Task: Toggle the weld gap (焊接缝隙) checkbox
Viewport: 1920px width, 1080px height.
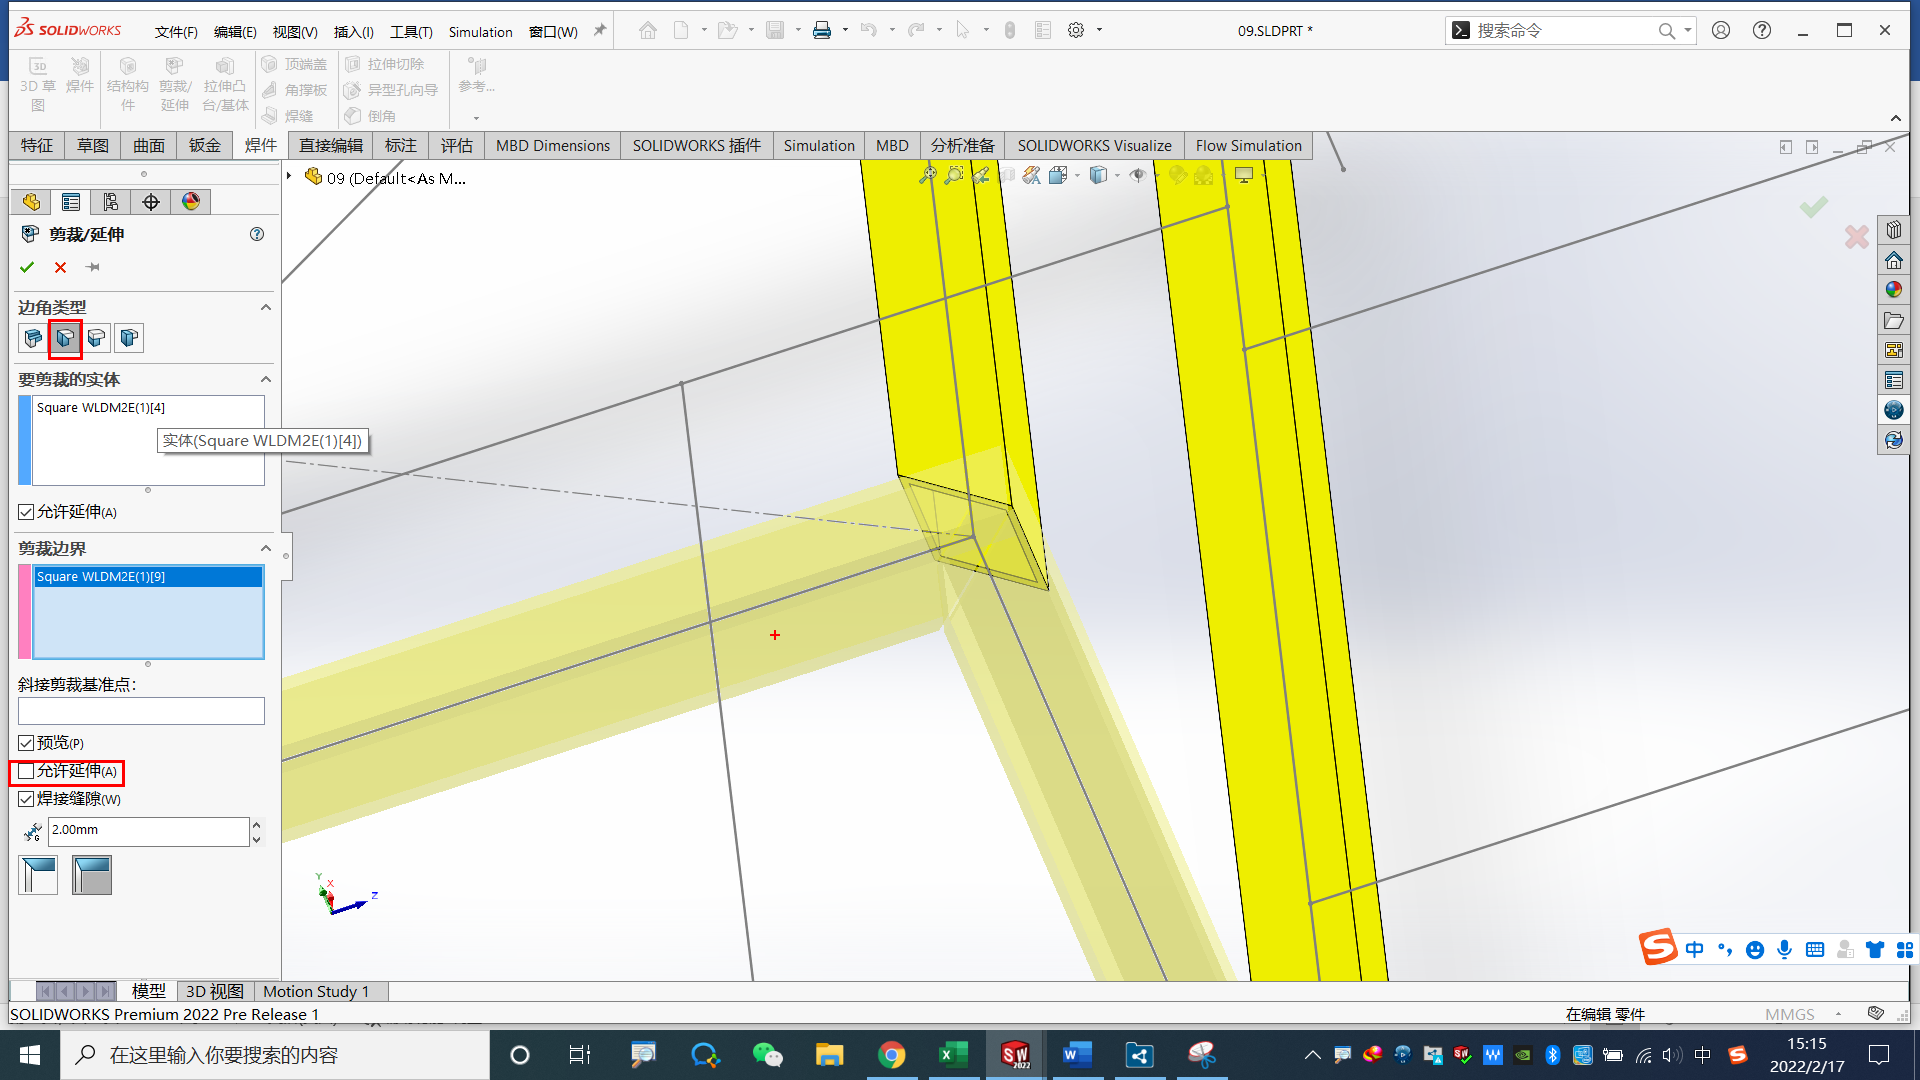Action: (26, 799)
